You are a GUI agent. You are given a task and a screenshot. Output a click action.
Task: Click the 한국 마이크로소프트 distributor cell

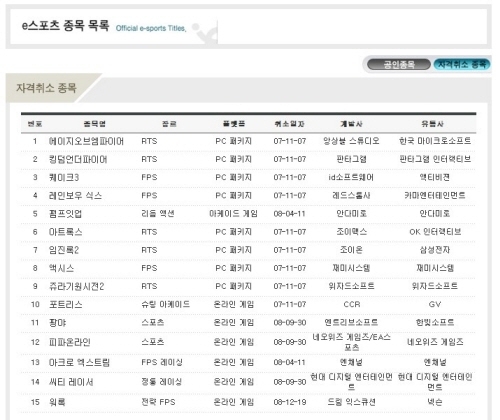coord(435,141)
